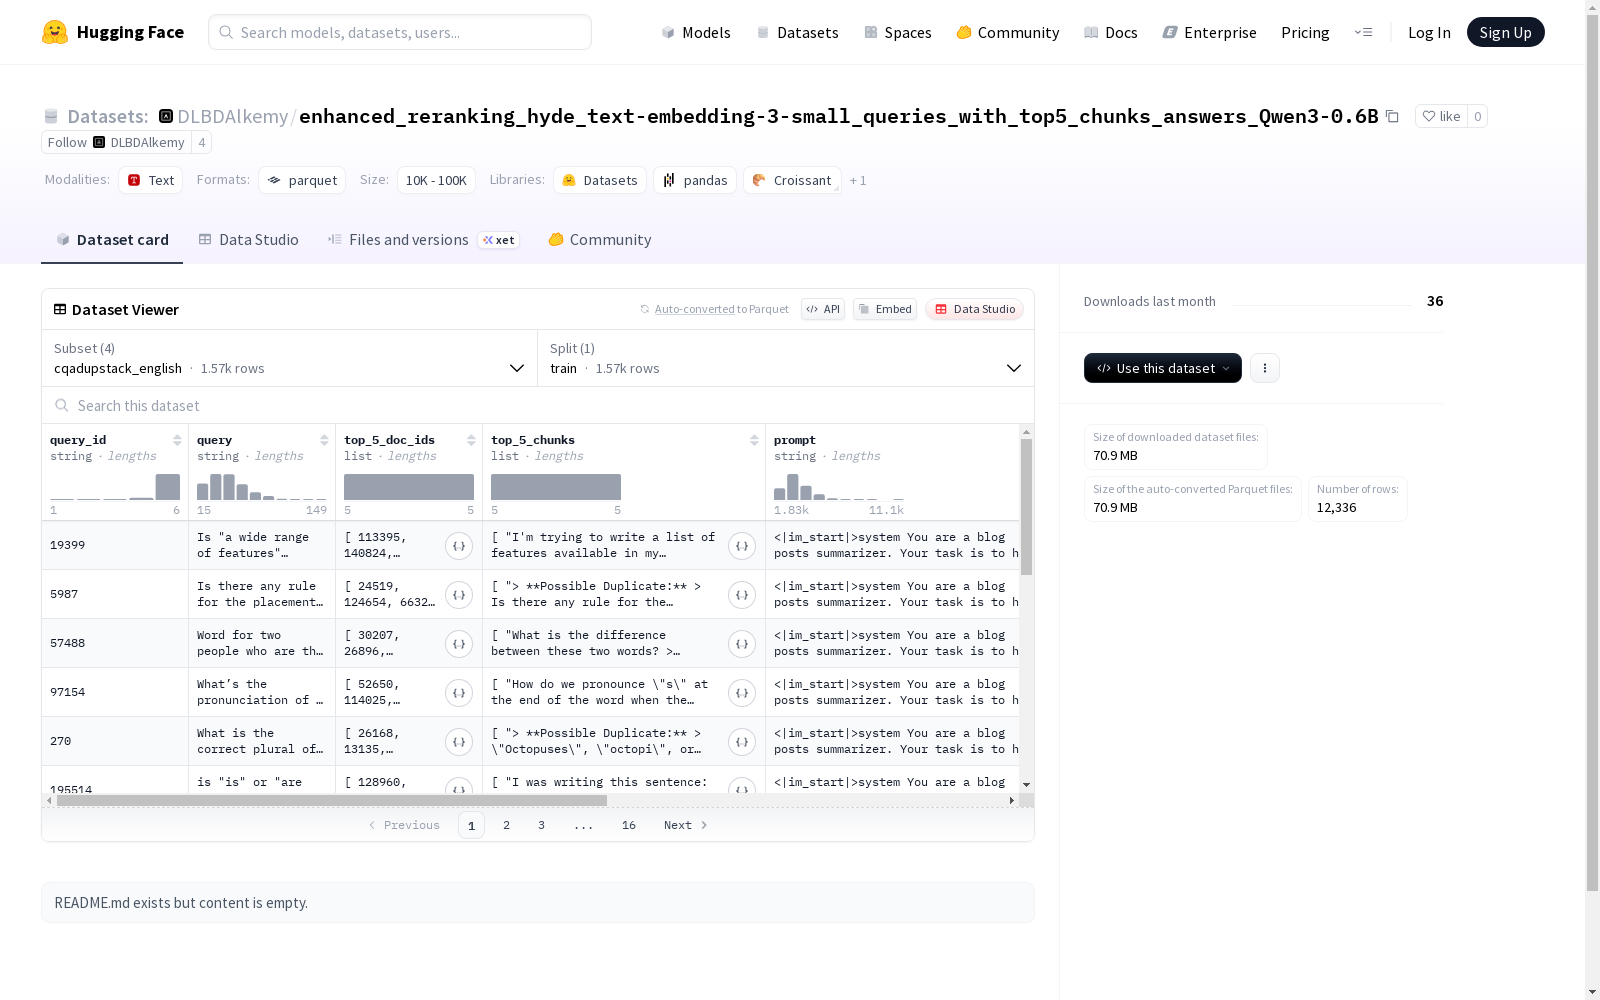The width and height of the screenshot is (1600, 1000).
Task: Select the Dataset card tab
Action: (112, 240)
